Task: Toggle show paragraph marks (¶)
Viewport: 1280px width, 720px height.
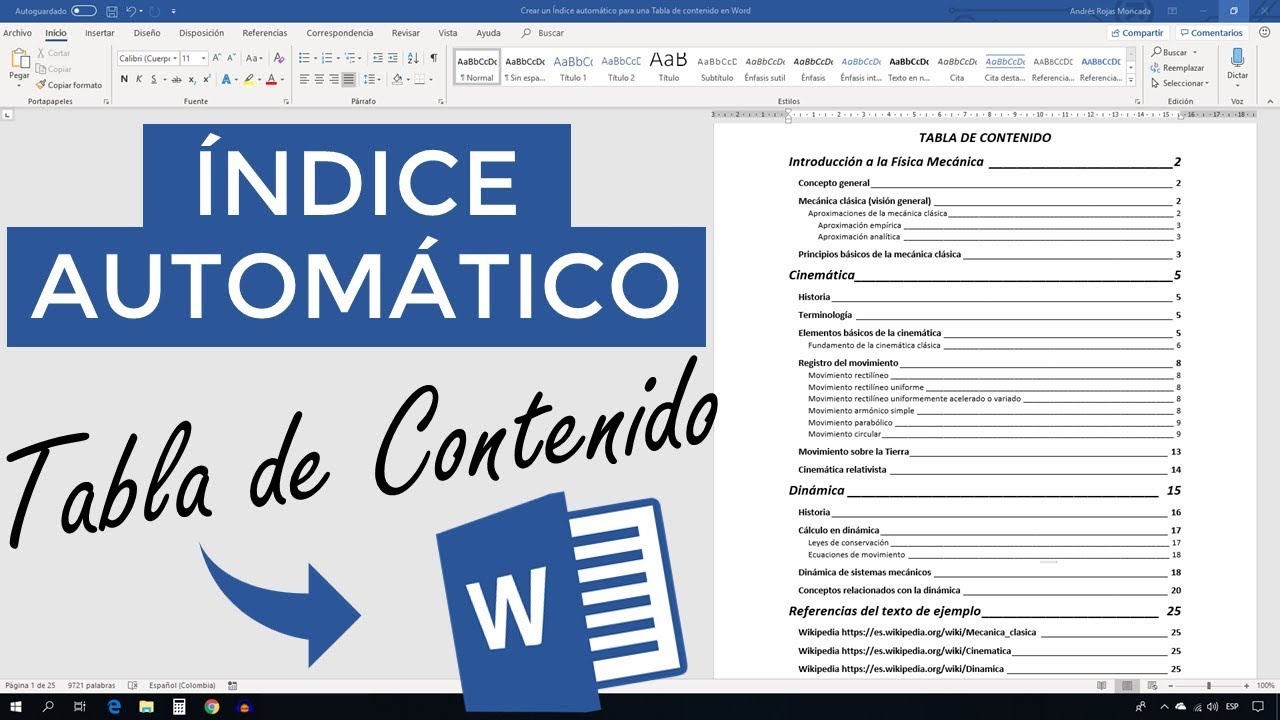Action: pos(433,58)
